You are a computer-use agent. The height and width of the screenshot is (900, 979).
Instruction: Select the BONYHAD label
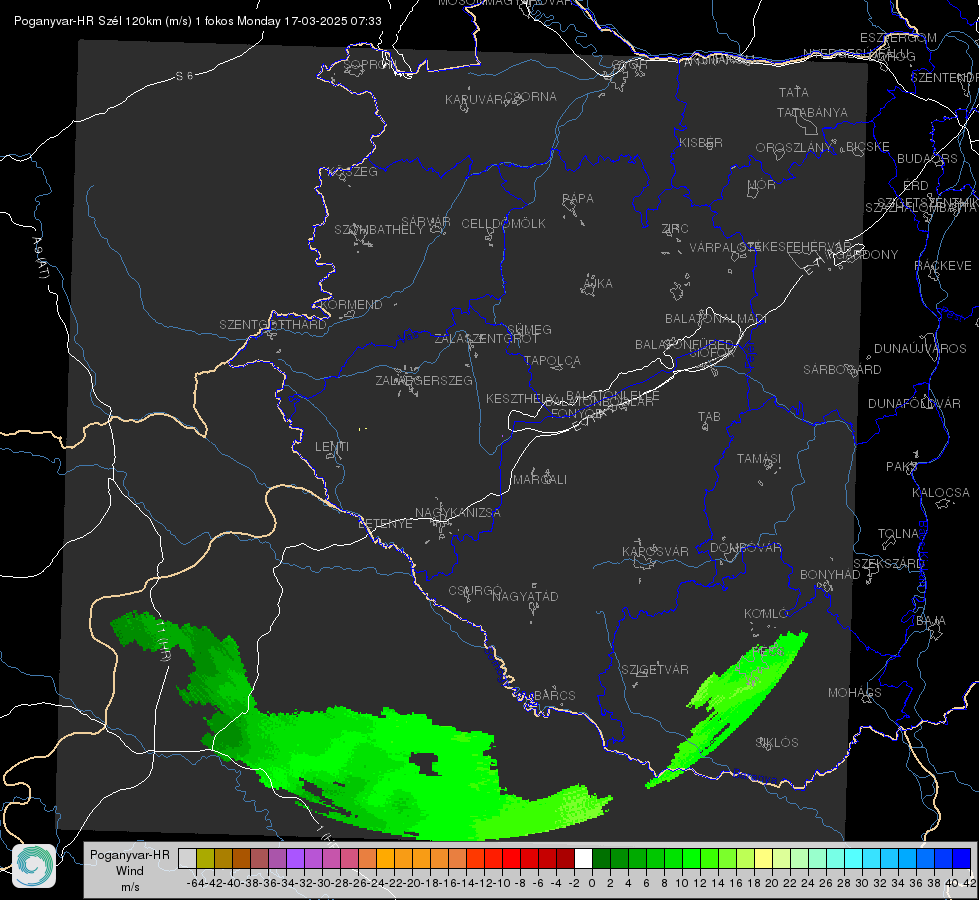point(830,575)
